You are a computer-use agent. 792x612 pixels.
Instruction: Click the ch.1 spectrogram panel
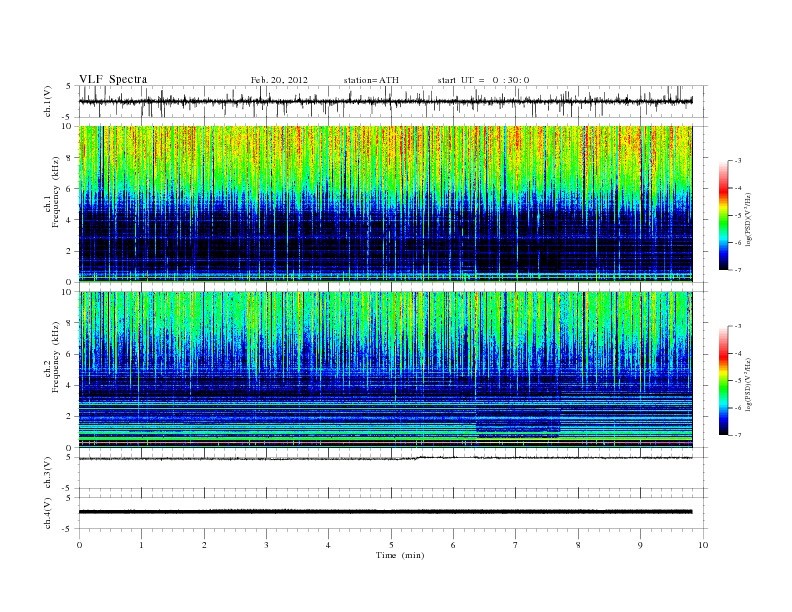(x=385, y=204)
